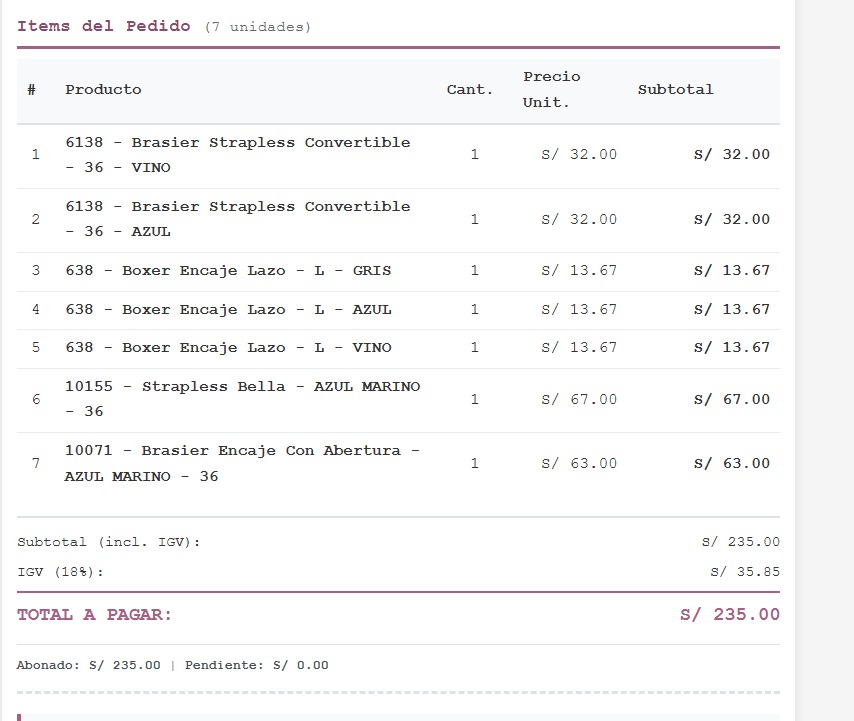Click the "Items del Pedido" section heading
This screenshot has width=854, height=721.
(103, 26)
